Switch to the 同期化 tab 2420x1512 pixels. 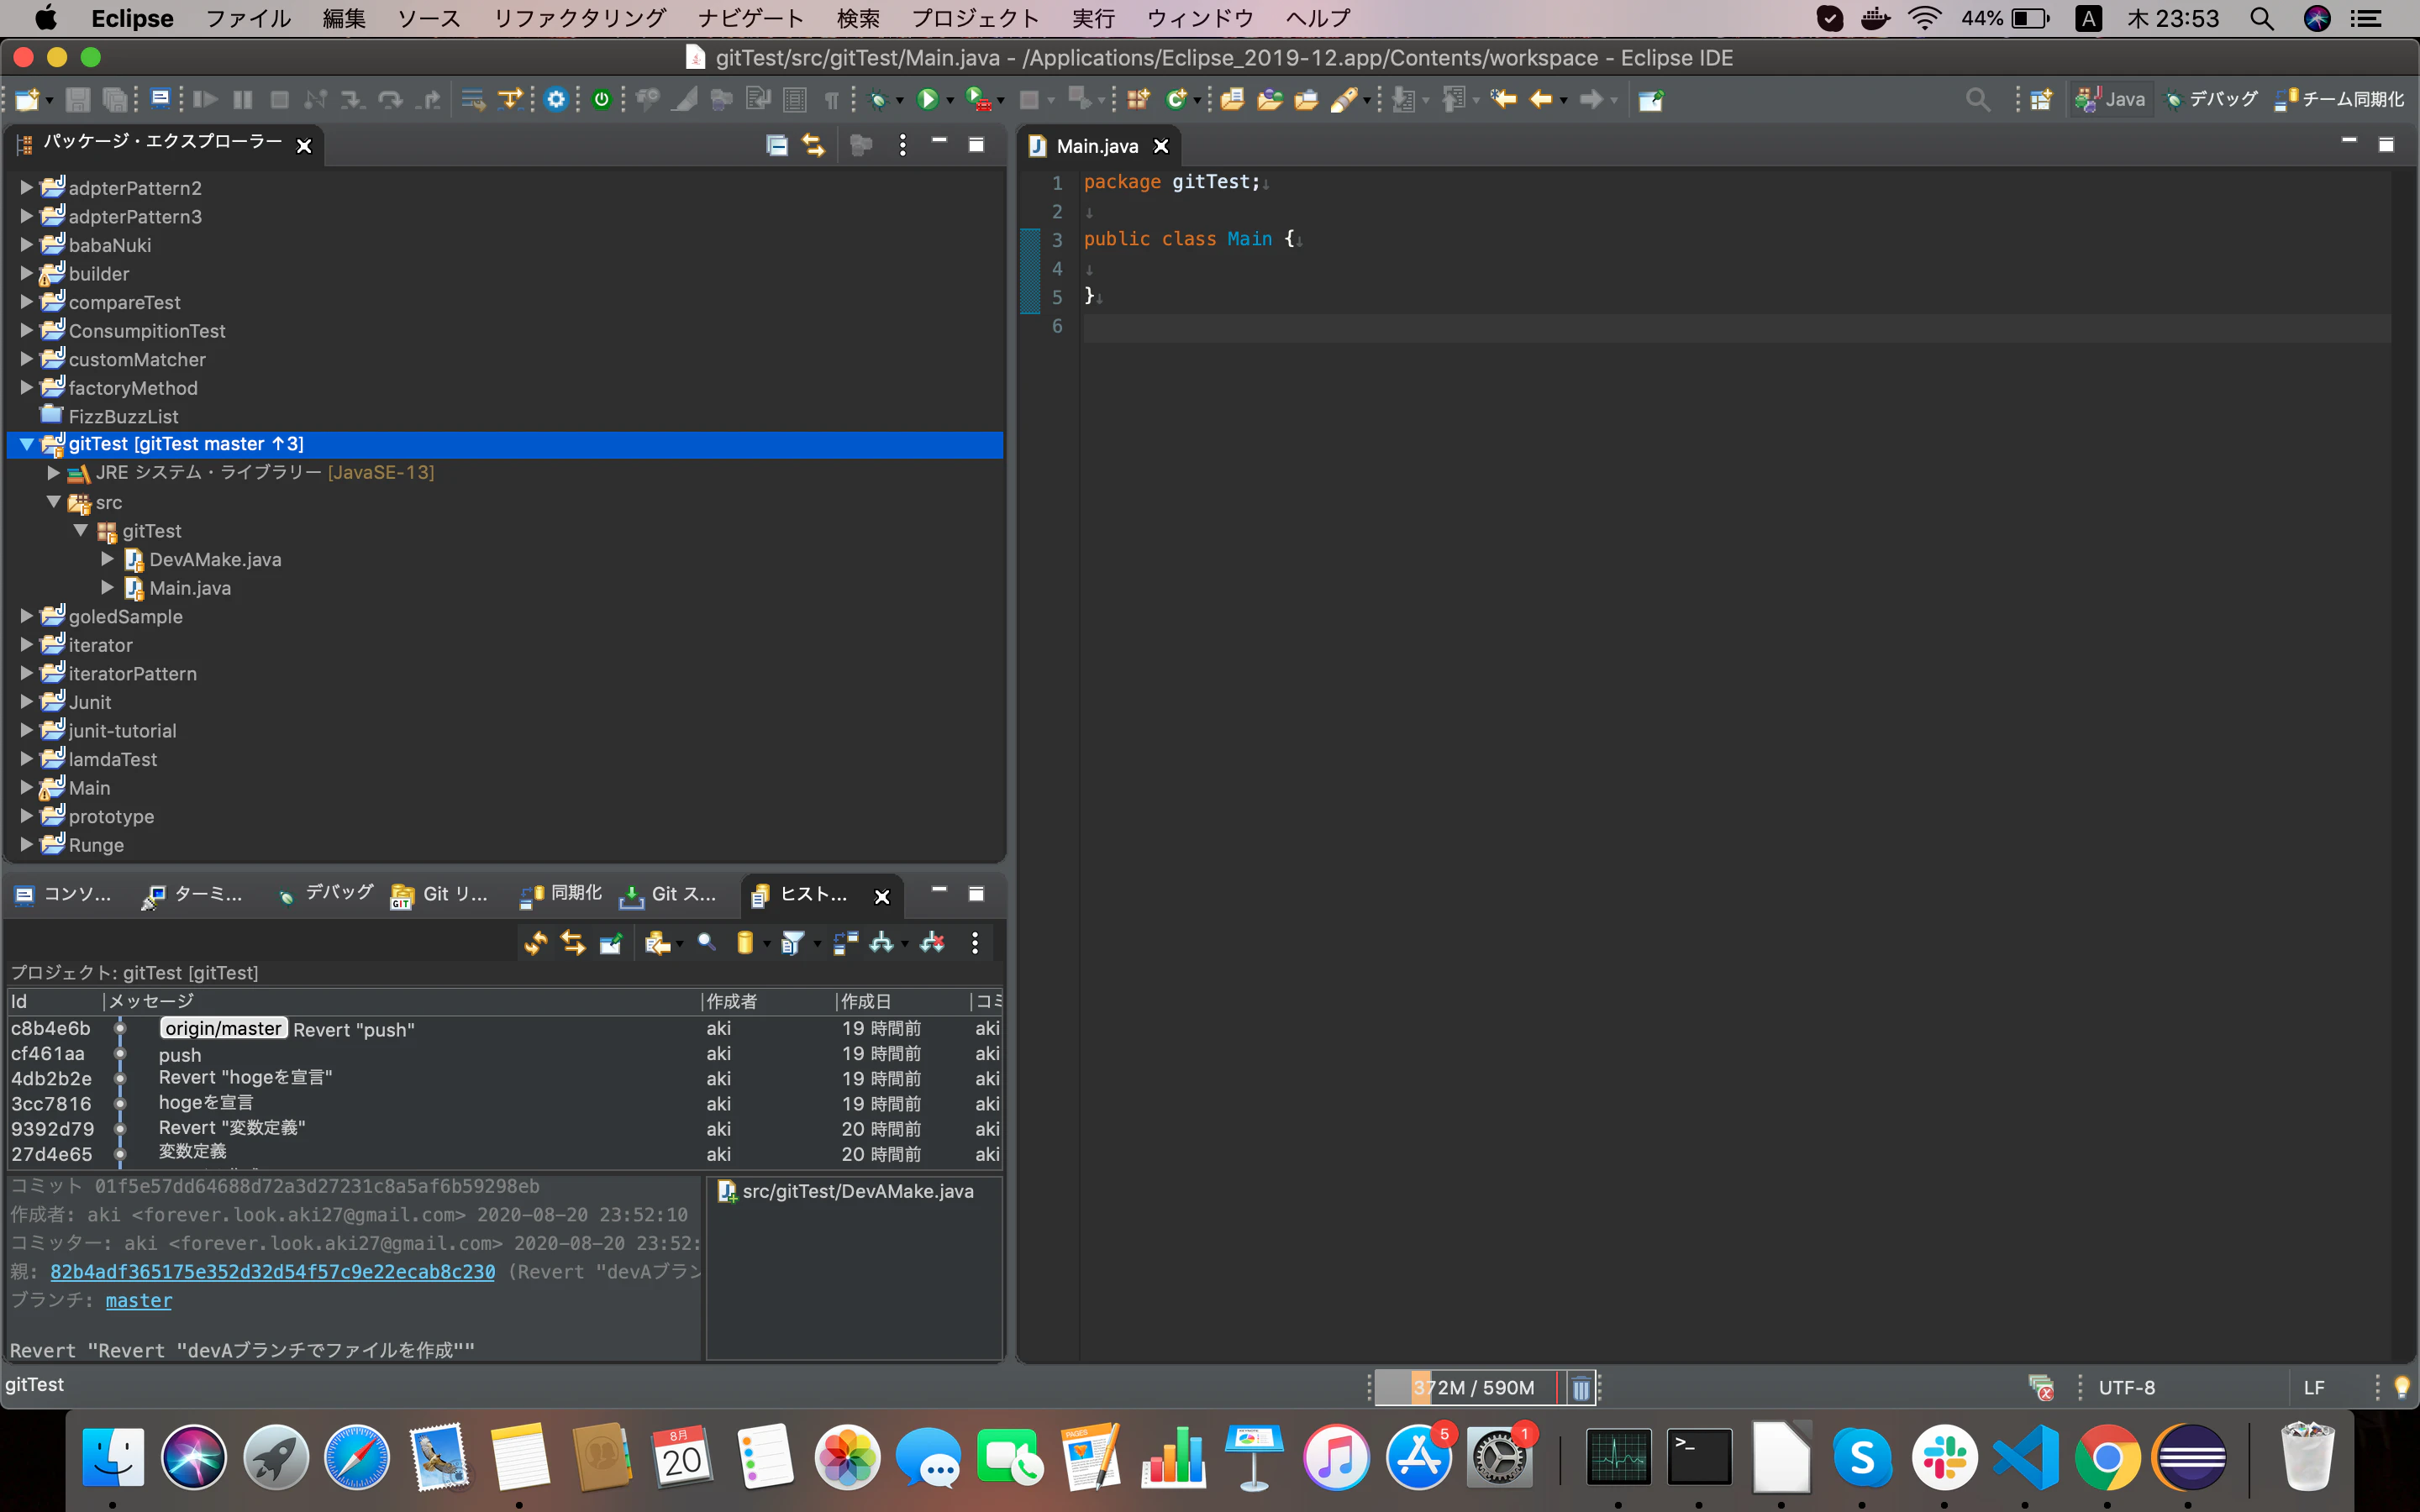click(561, 894)
